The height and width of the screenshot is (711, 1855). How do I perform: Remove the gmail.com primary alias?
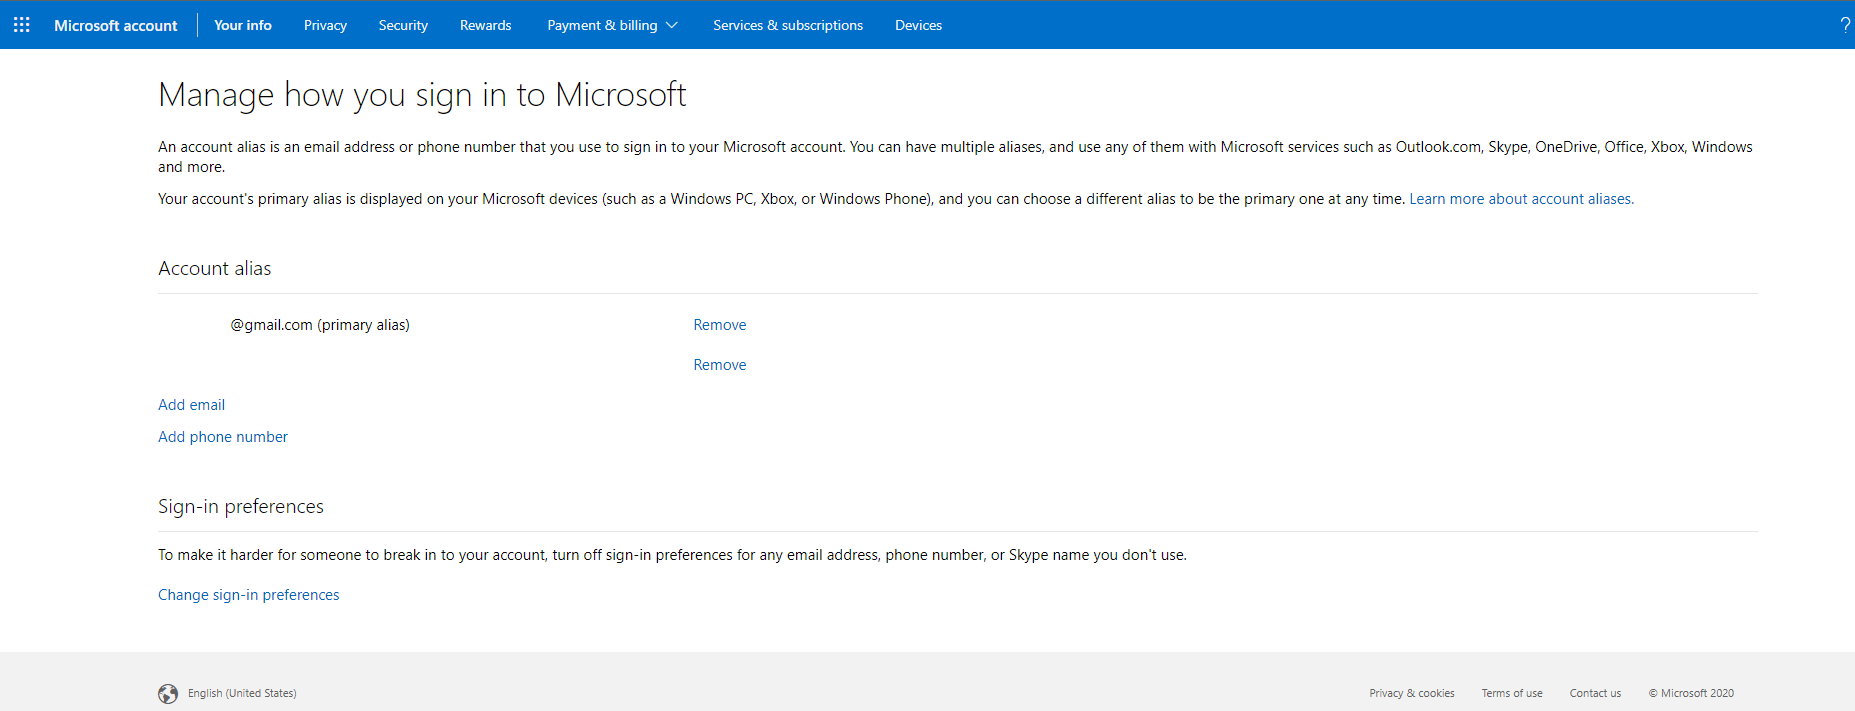coord(720,325)
